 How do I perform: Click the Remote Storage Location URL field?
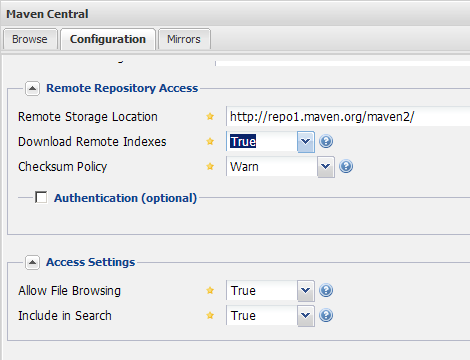tap(348, 116)
